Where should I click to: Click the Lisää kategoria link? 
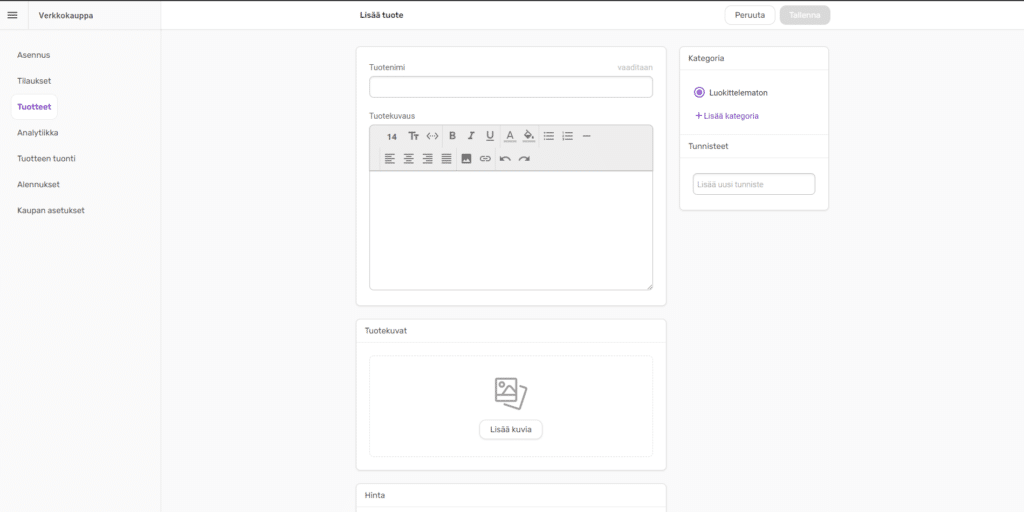click(727, 116)
